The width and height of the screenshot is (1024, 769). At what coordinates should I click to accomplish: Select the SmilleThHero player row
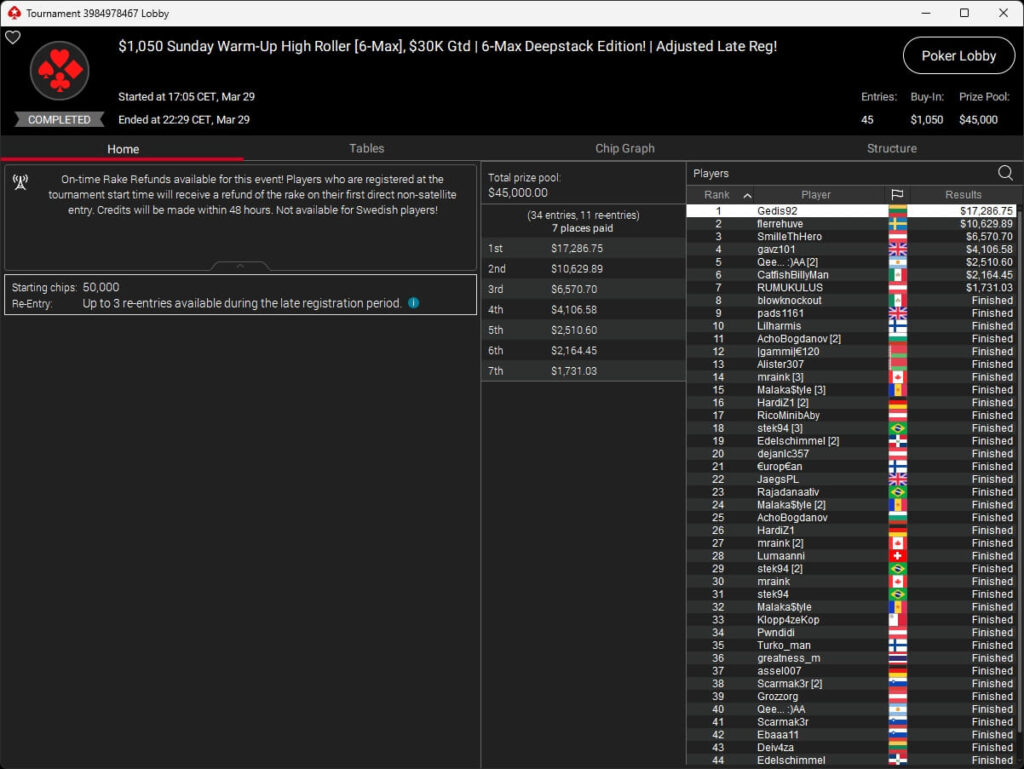tap(851, 236)
